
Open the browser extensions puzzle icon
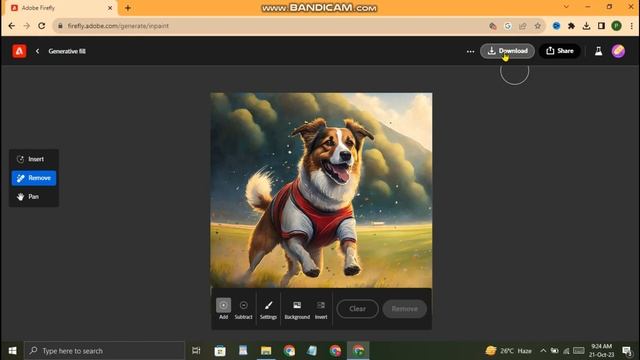pos(571,26)
